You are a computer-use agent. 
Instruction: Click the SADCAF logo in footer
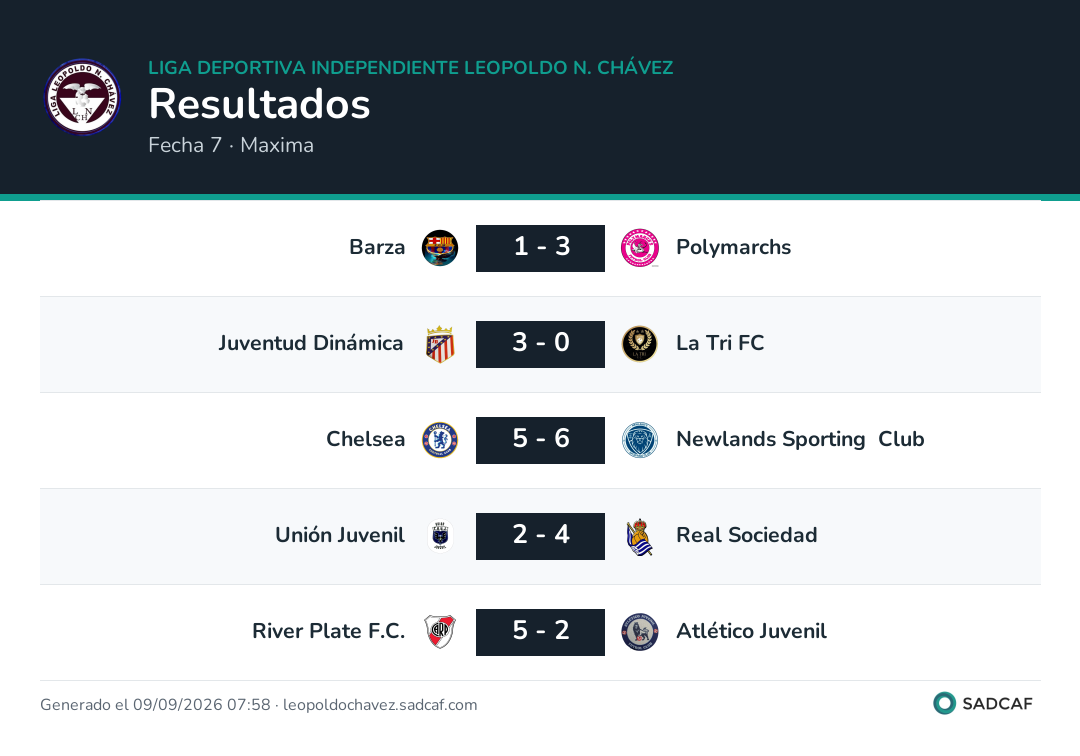[x=983, y=704]
